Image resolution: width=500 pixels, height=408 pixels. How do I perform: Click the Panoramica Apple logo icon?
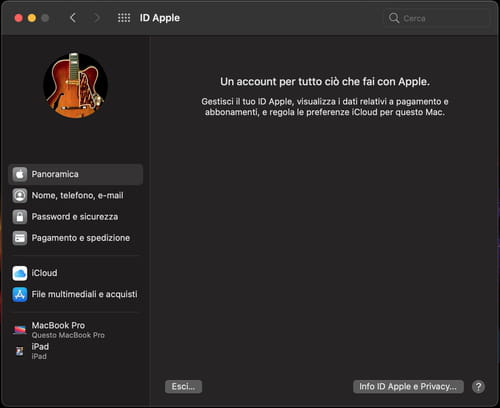[20, 174]
